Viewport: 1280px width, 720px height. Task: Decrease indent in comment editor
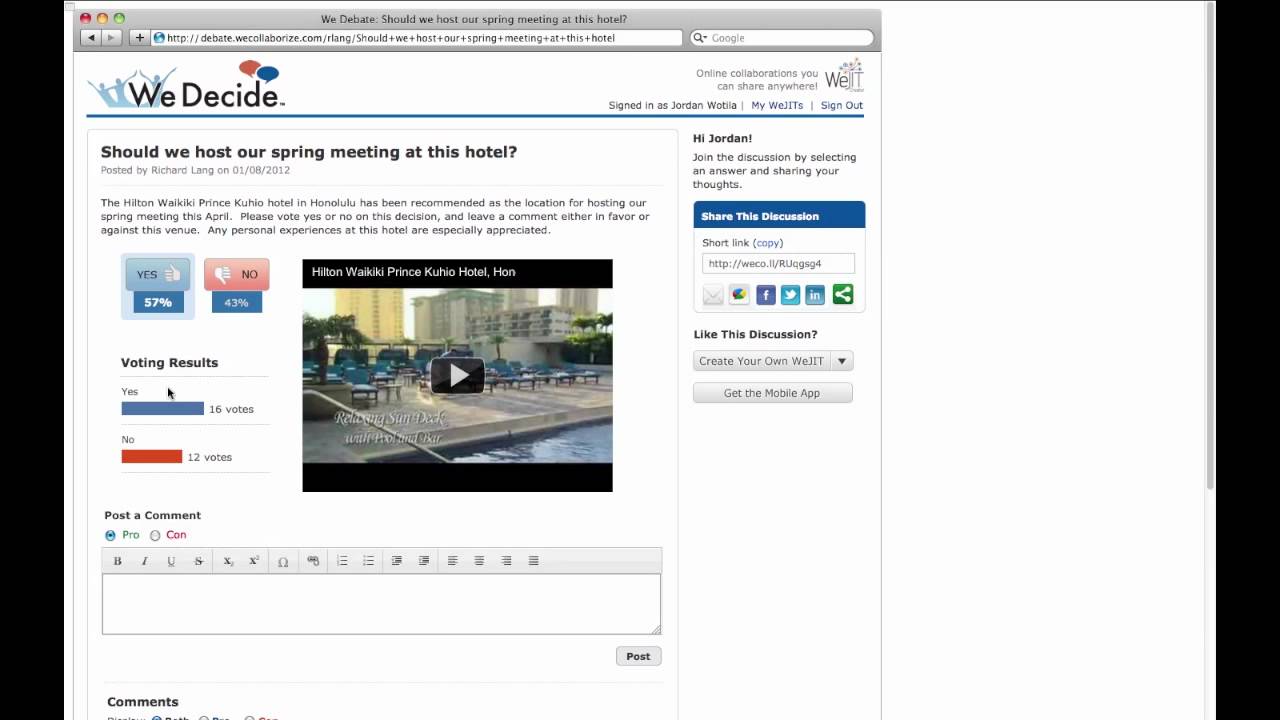coord(397,561)
